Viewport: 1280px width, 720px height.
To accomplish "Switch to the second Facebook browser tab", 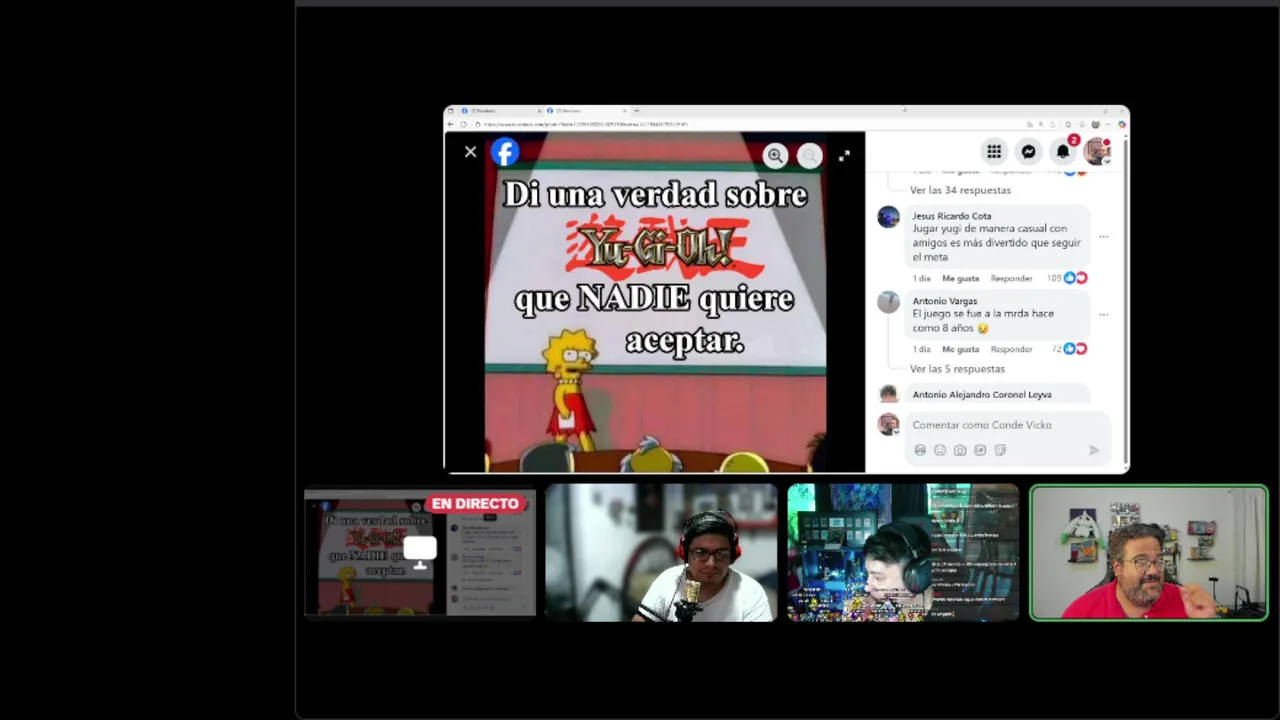I will click(x=585, y=110).
